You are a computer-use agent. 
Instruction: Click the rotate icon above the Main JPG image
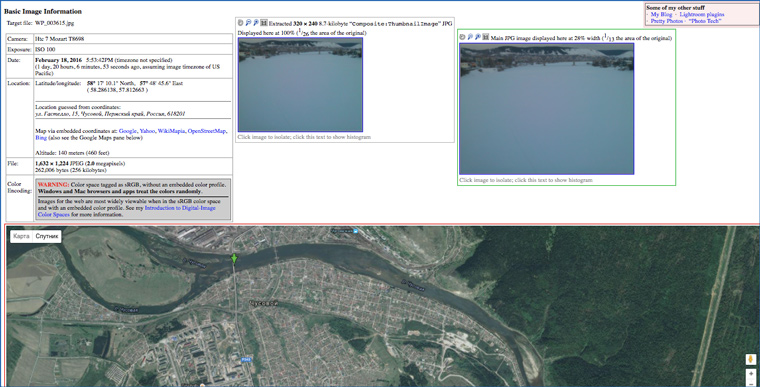[462, 37]
